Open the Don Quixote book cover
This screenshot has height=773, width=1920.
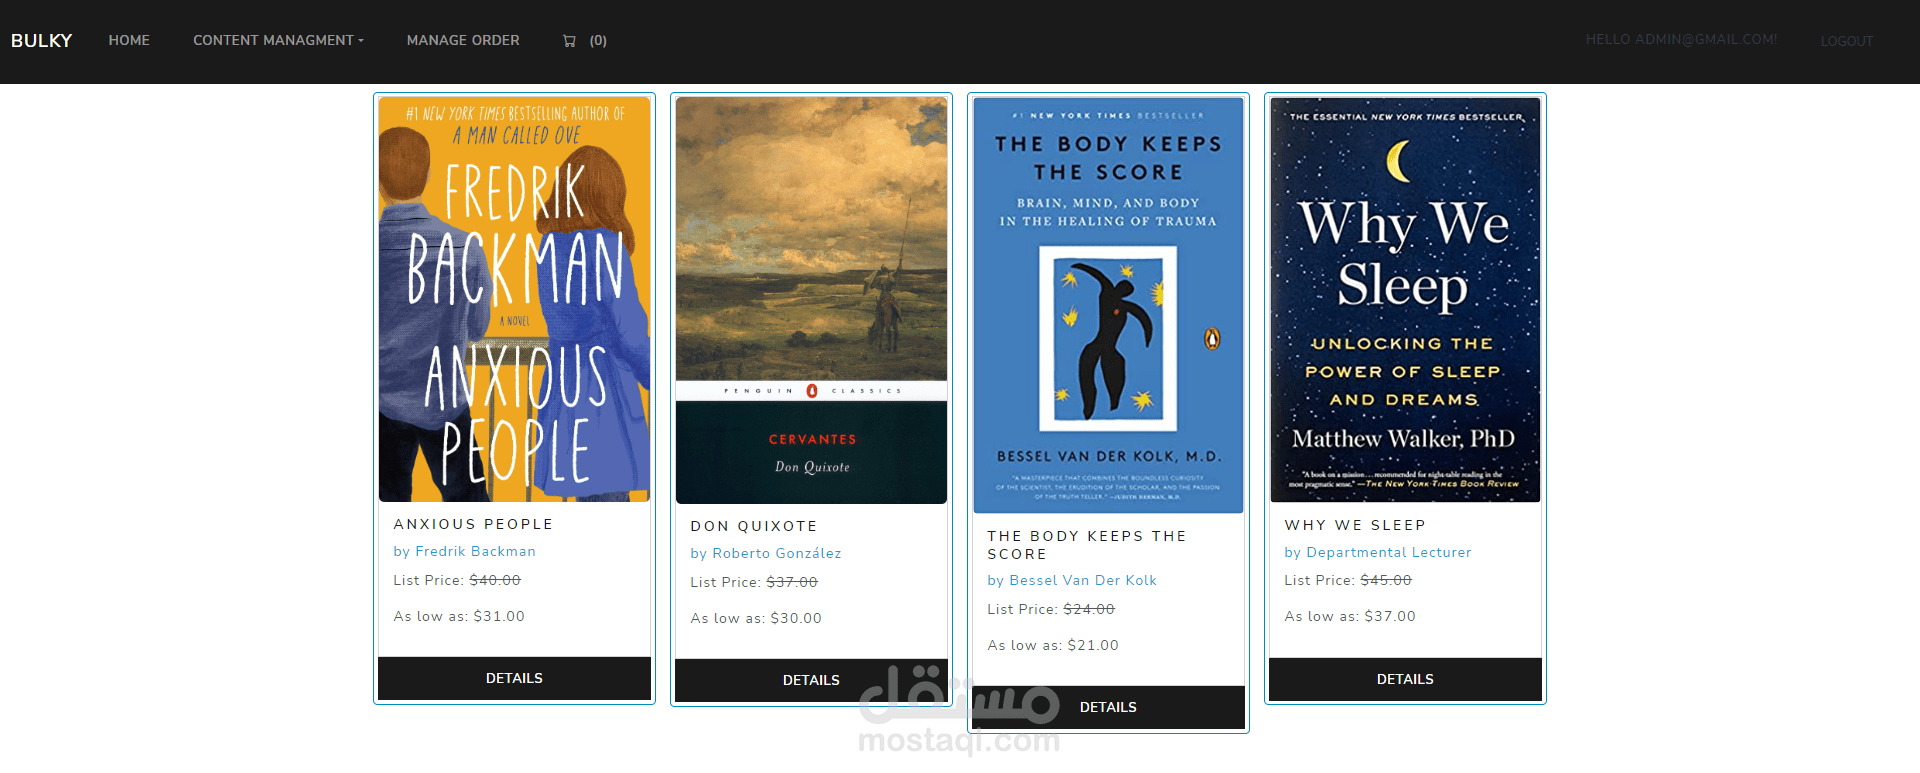[811, 300]
